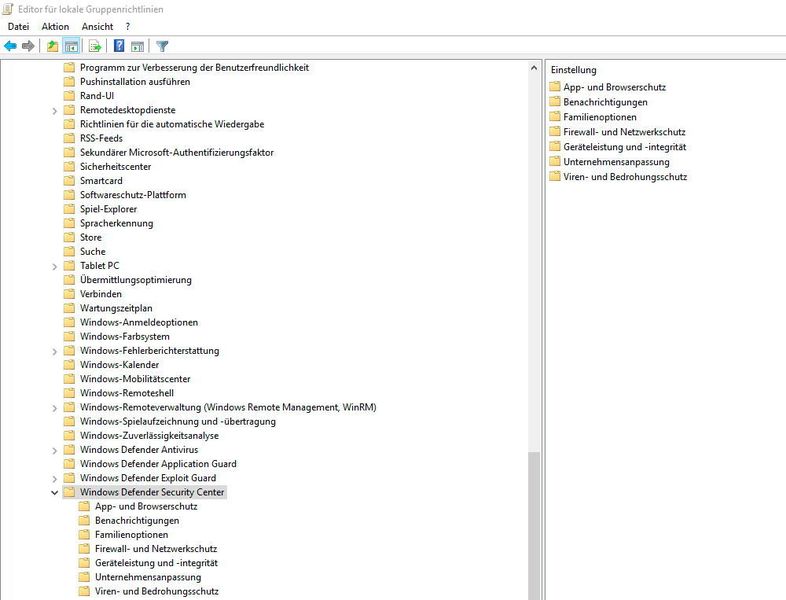
Task: Click the Filter funnel toolbar icon
Action: 162,46
